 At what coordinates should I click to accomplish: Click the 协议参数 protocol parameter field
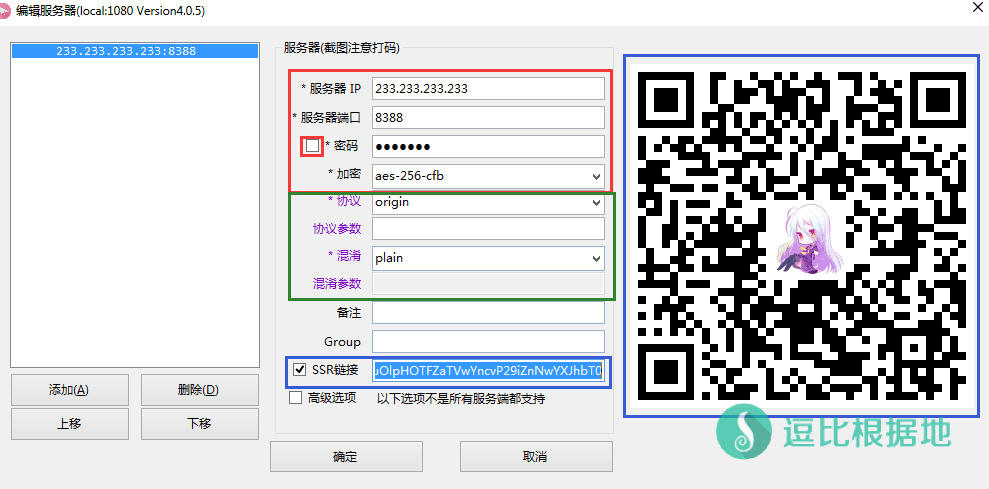488,228
